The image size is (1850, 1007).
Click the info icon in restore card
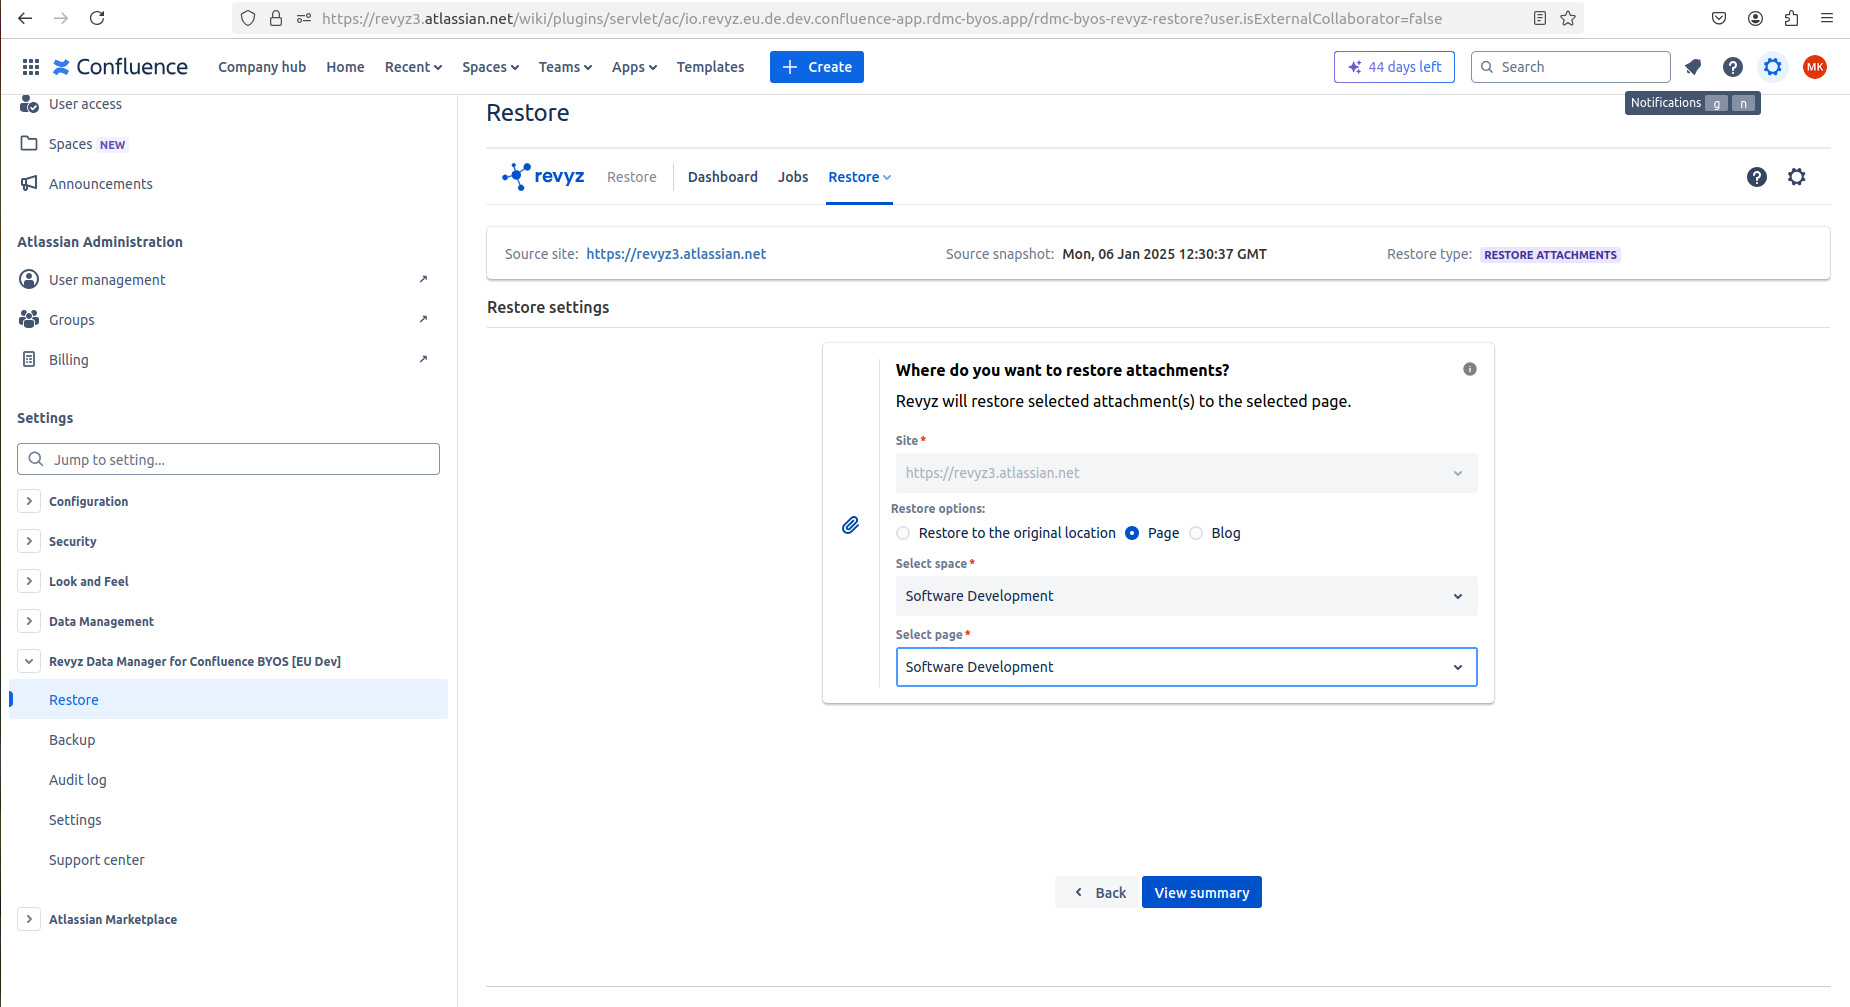pos(1470,369)
